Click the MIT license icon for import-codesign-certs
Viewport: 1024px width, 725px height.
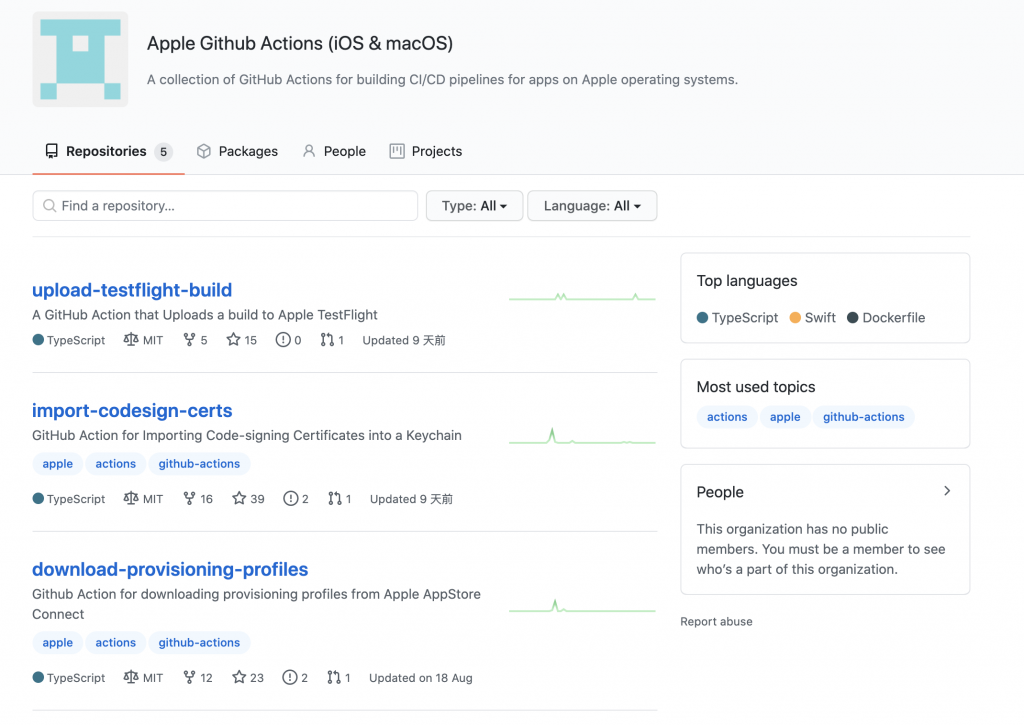point(131,498)
